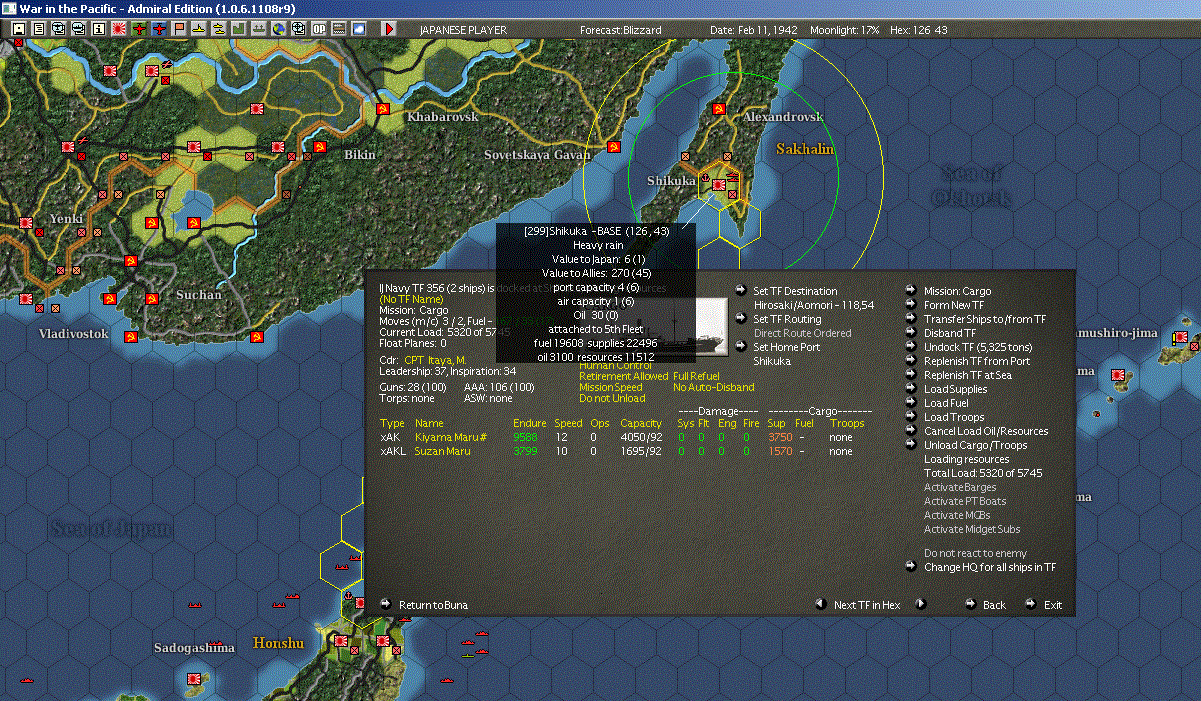Click the (No TF Name) label
The height and width of the screenshot is (701, 1201).
tap(411, 299)
